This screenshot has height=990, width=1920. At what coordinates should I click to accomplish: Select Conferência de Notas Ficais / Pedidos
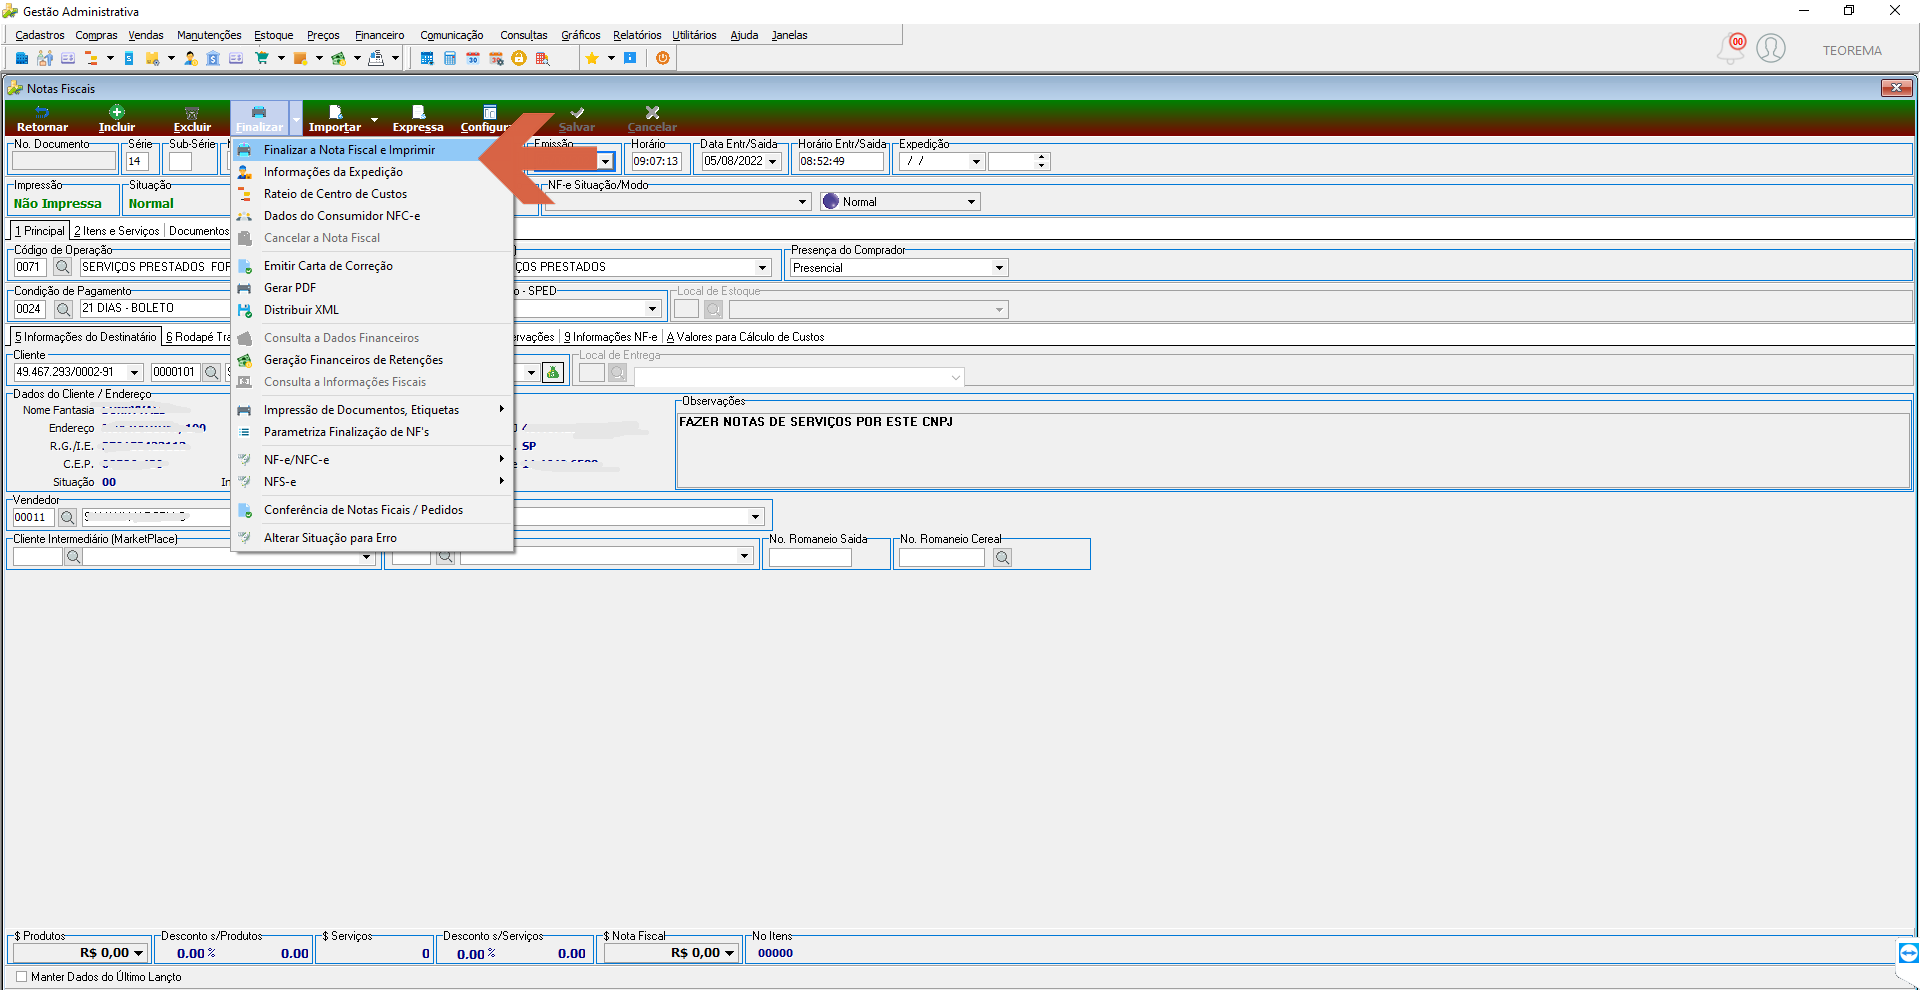coord(372,510)
